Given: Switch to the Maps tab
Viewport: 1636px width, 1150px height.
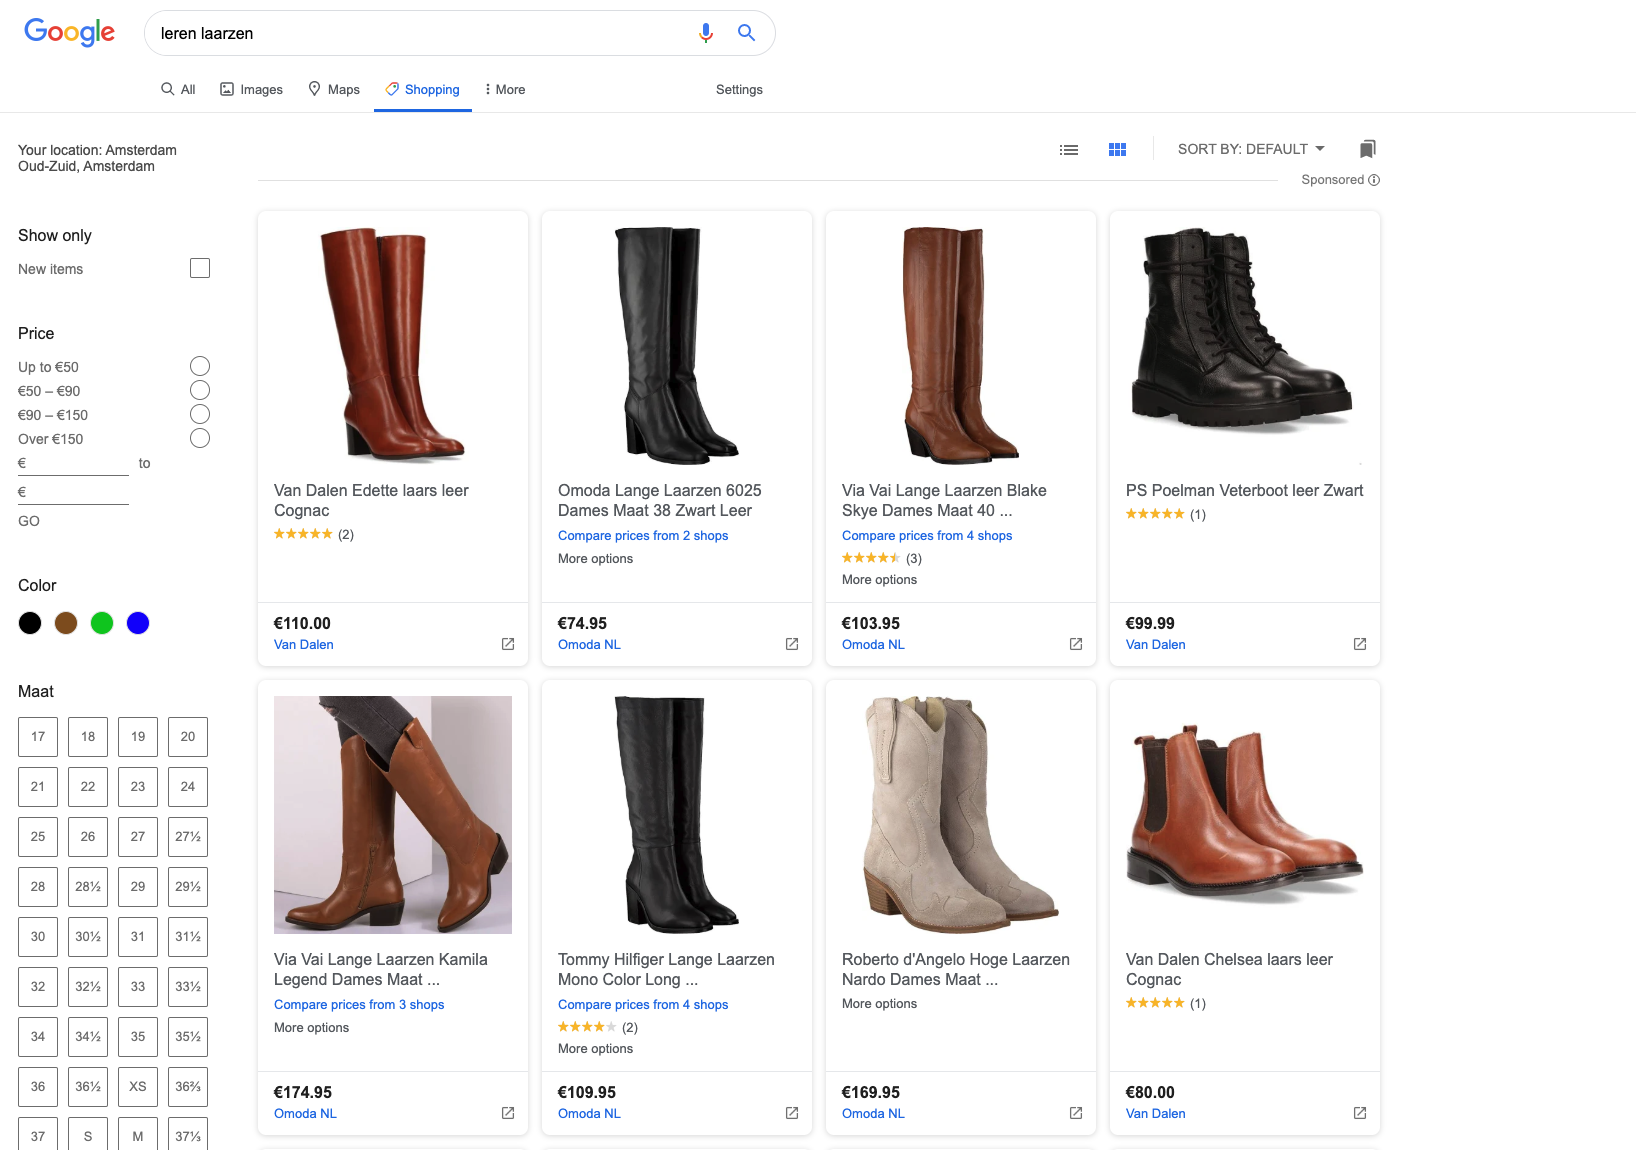Looking at the screenshot, I should (x=334, y=89).
